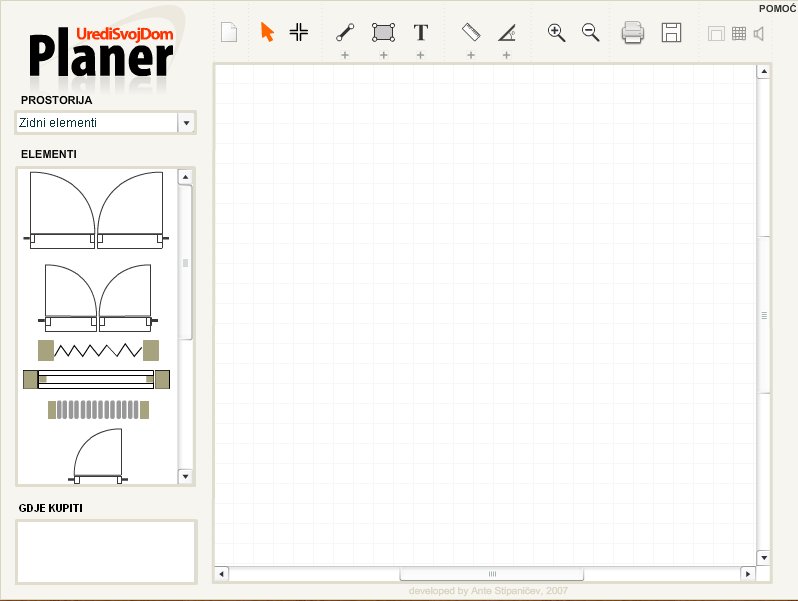
Task: Open the Zidni elementi dropdown
Action: [x=185, y=123]
